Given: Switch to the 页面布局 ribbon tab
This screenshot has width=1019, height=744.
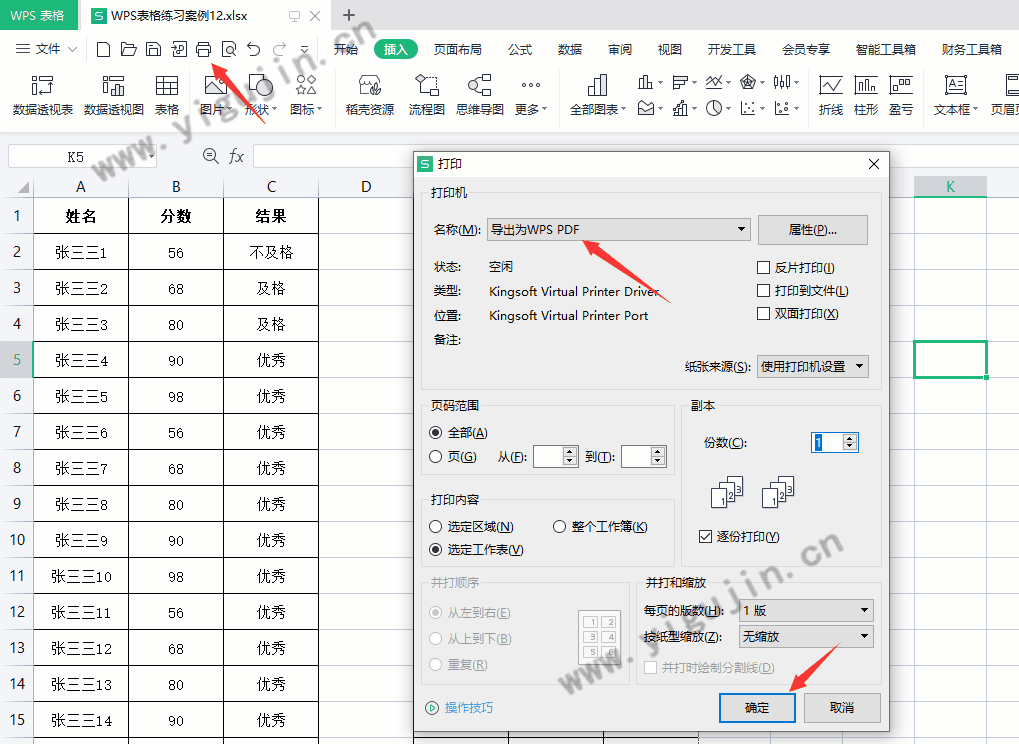Looking at the screenshot, I should 458,49.
